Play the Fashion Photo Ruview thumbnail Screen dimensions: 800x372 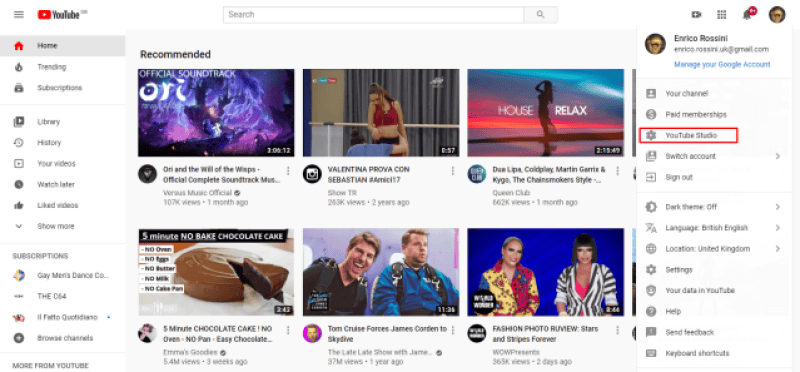(x=545, y=272)
